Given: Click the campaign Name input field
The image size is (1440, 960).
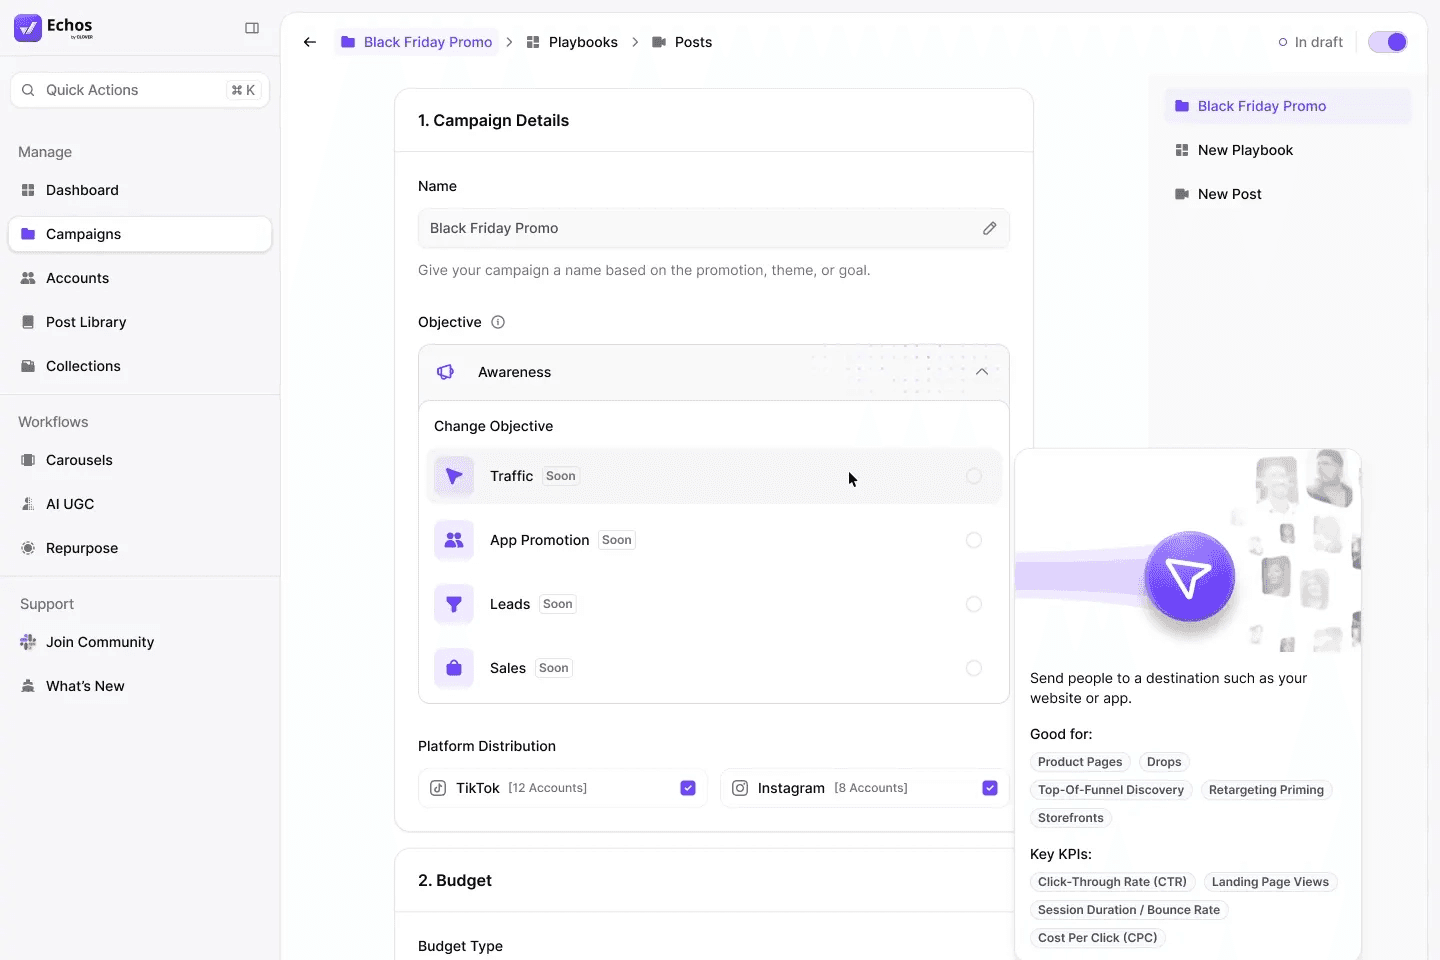Looking at the screenshot, I should tap(714, 228).
